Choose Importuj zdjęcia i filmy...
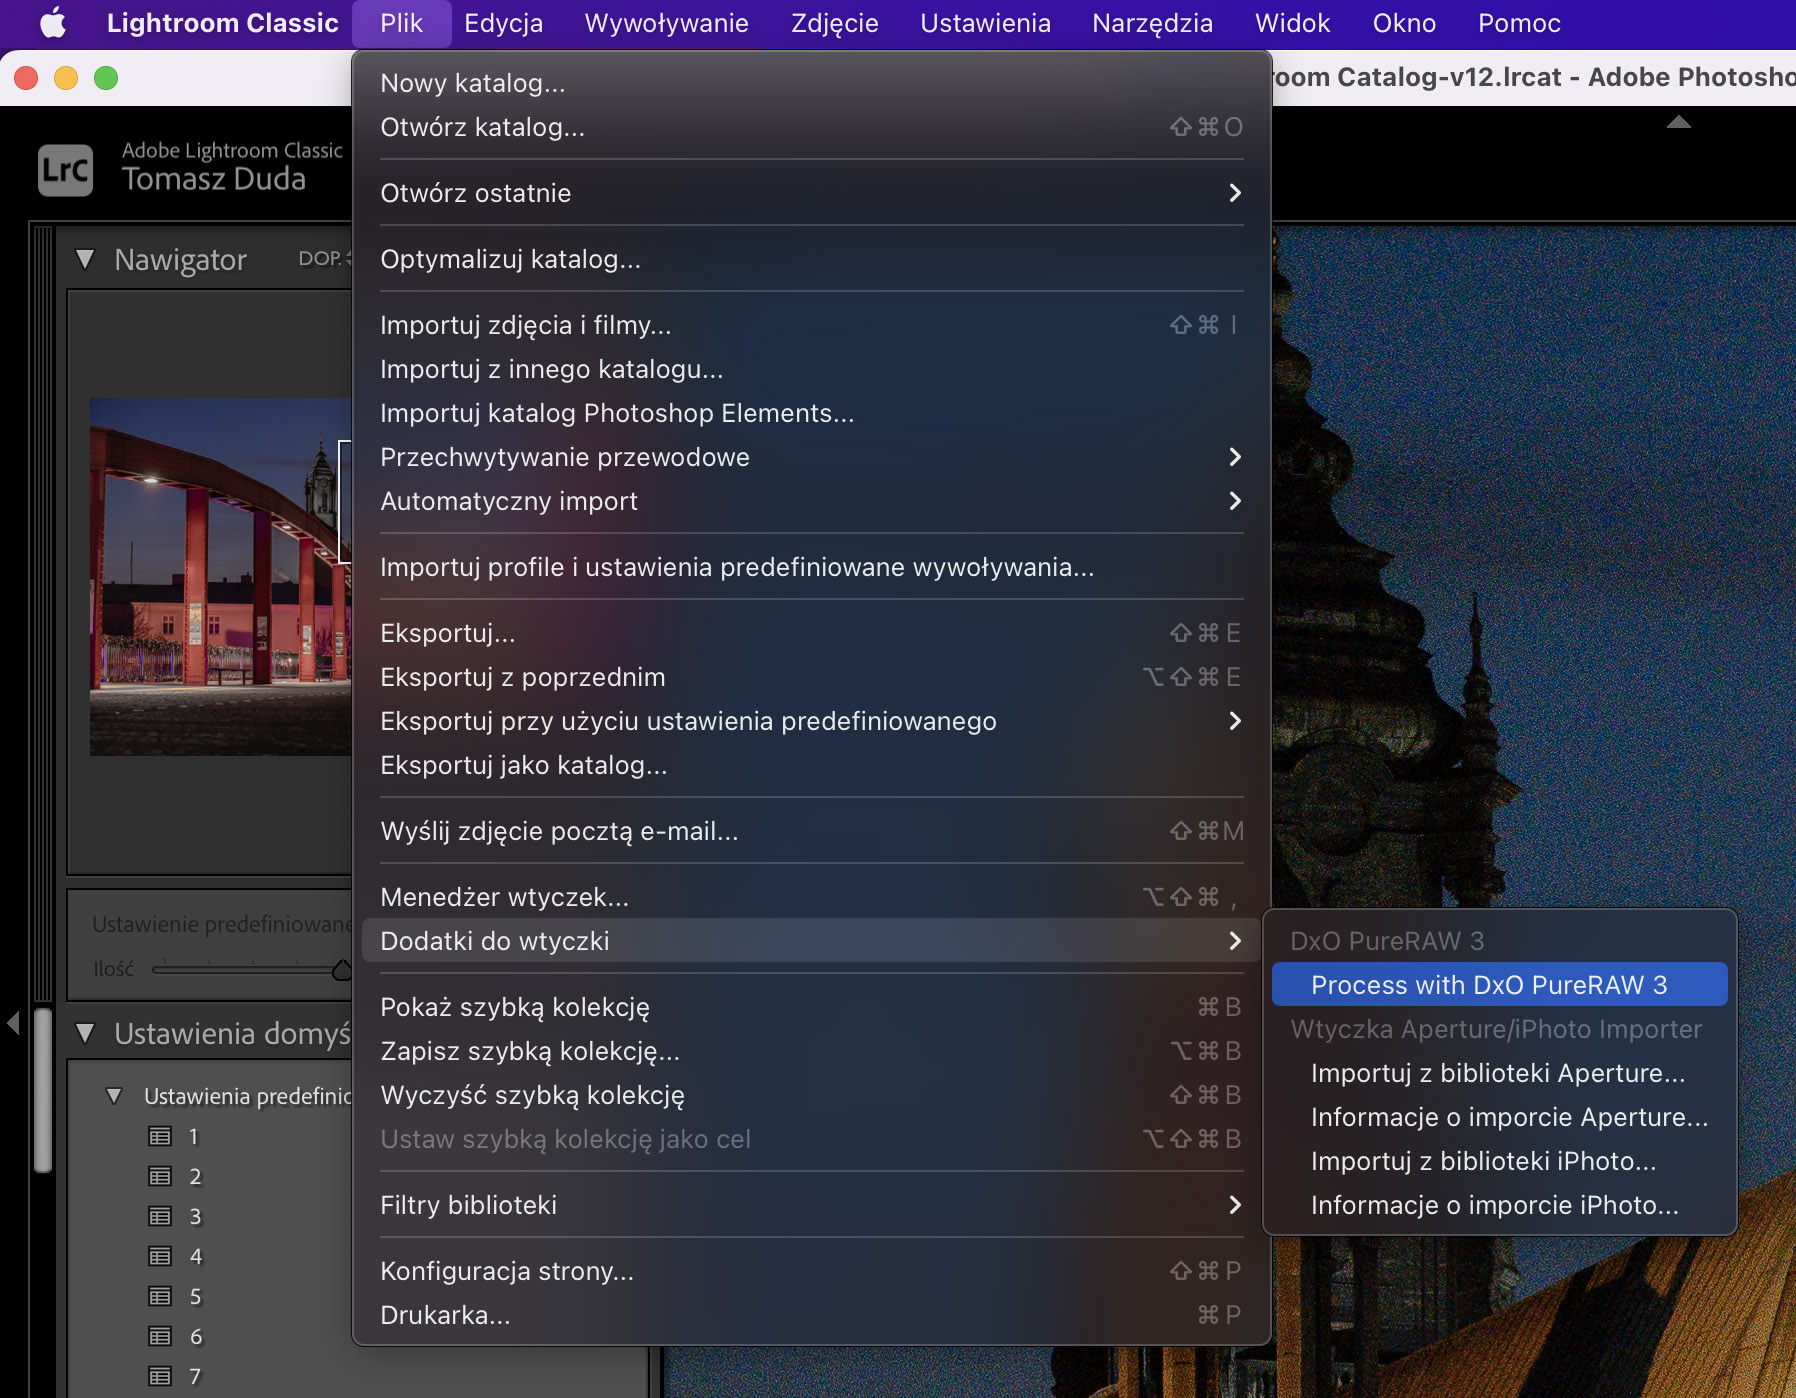Screen dimensions: 1796x1398 [x=811, y=325]
